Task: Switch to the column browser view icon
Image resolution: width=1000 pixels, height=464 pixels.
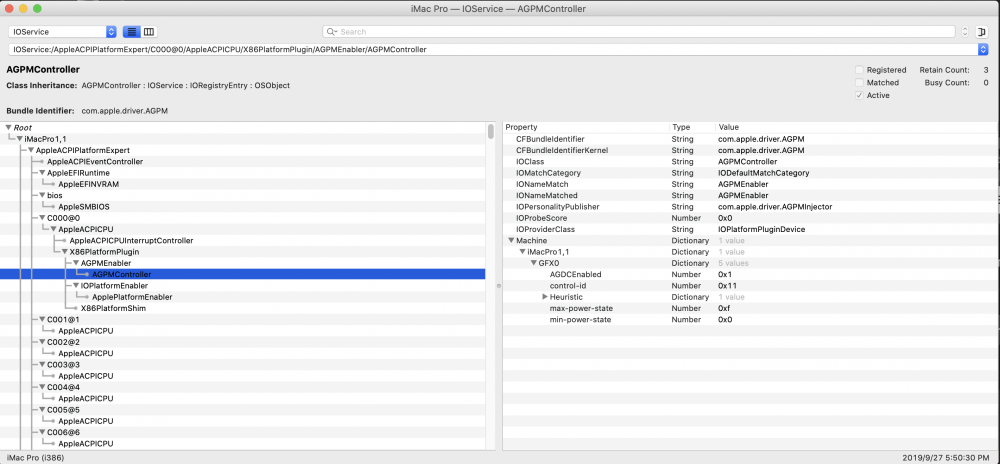Action: tap(149, 32)
